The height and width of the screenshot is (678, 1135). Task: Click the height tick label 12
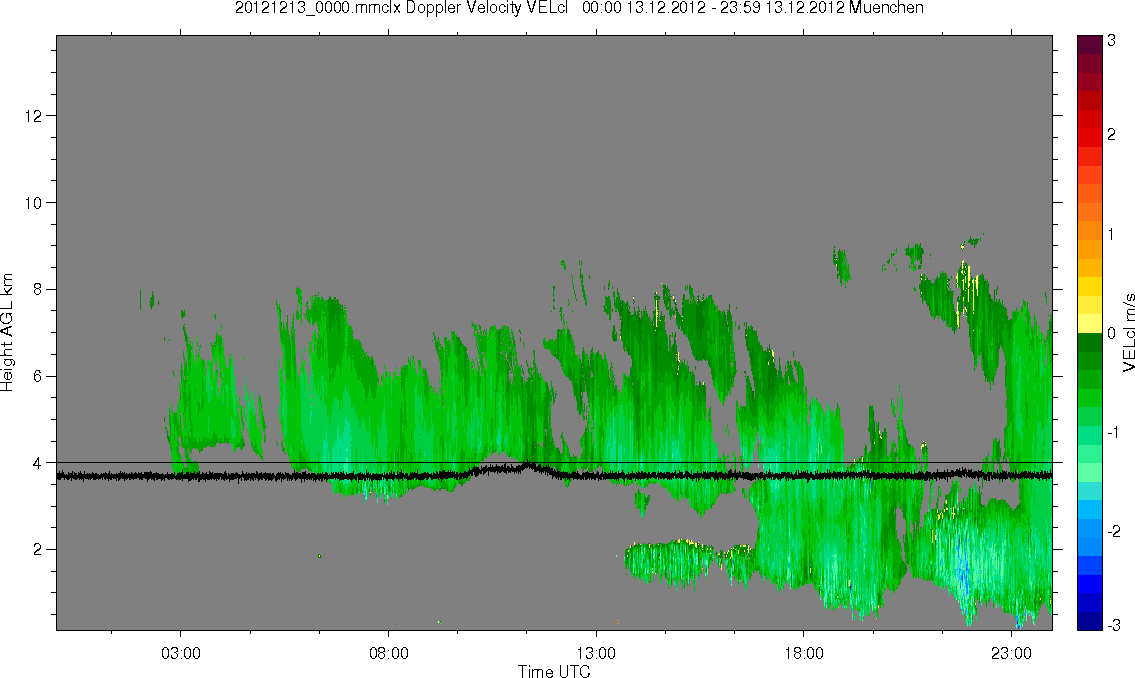[33, 116]
